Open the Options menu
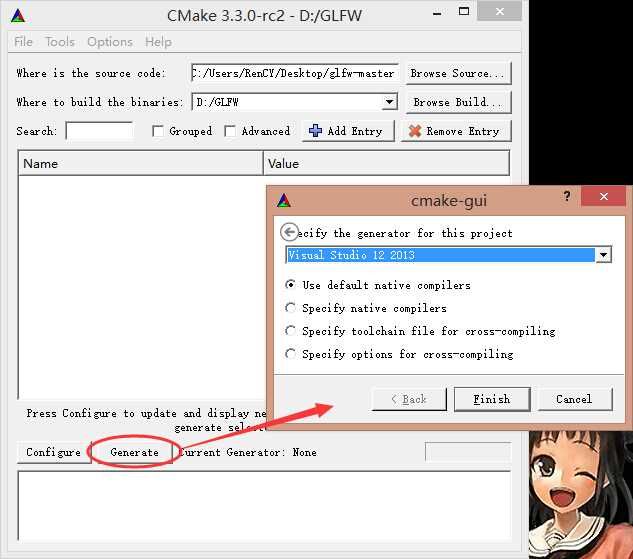Viewport: 633px width, 559px height. (110, 42)
